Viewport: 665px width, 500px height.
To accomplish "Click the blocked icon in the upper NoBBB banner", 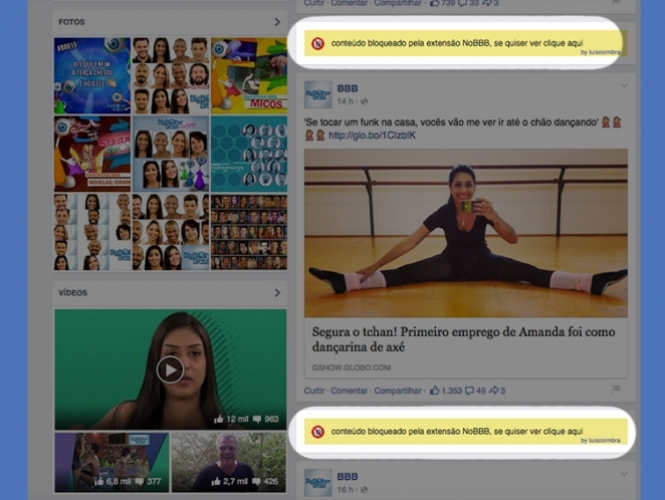I will (x=318, y=44).
